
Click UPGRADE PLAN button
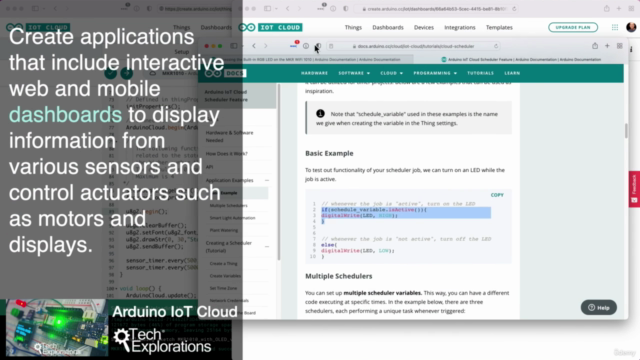[573, 27]
